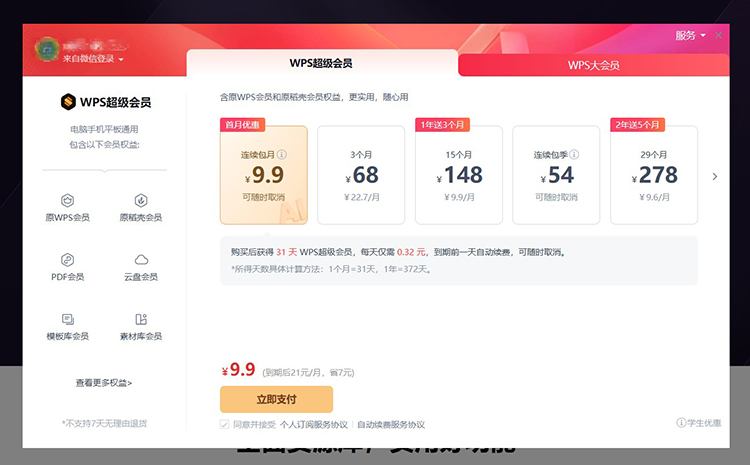Show more plans with right arrow
The image size is (750, 465).
pos(715,177)
